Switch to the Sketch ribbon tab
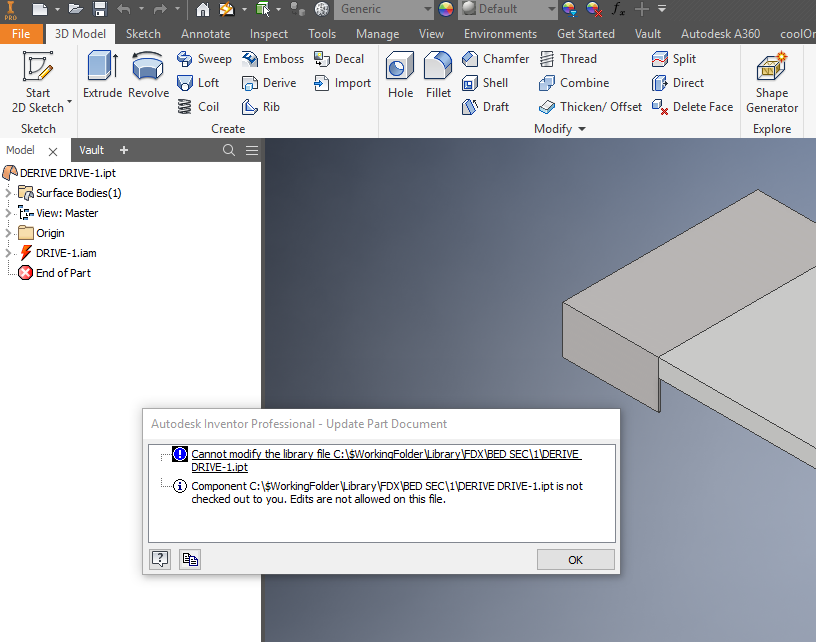This screenshot has width=816, height=642. [142, 33]
